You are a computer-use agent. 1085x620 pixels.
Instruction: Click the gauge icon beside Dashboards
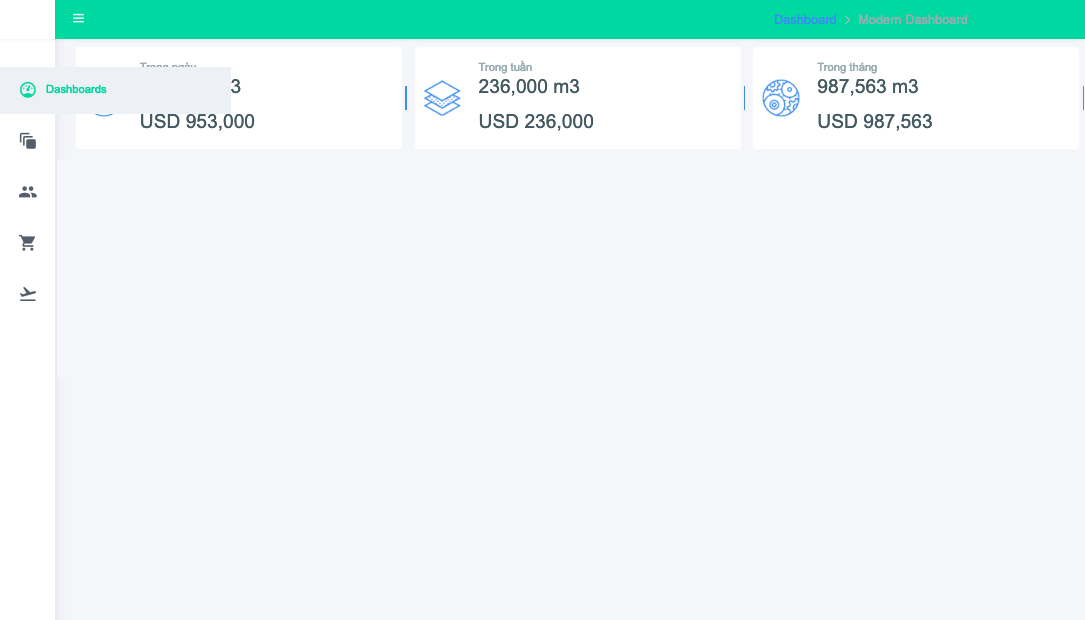click(x=28, y=89)
